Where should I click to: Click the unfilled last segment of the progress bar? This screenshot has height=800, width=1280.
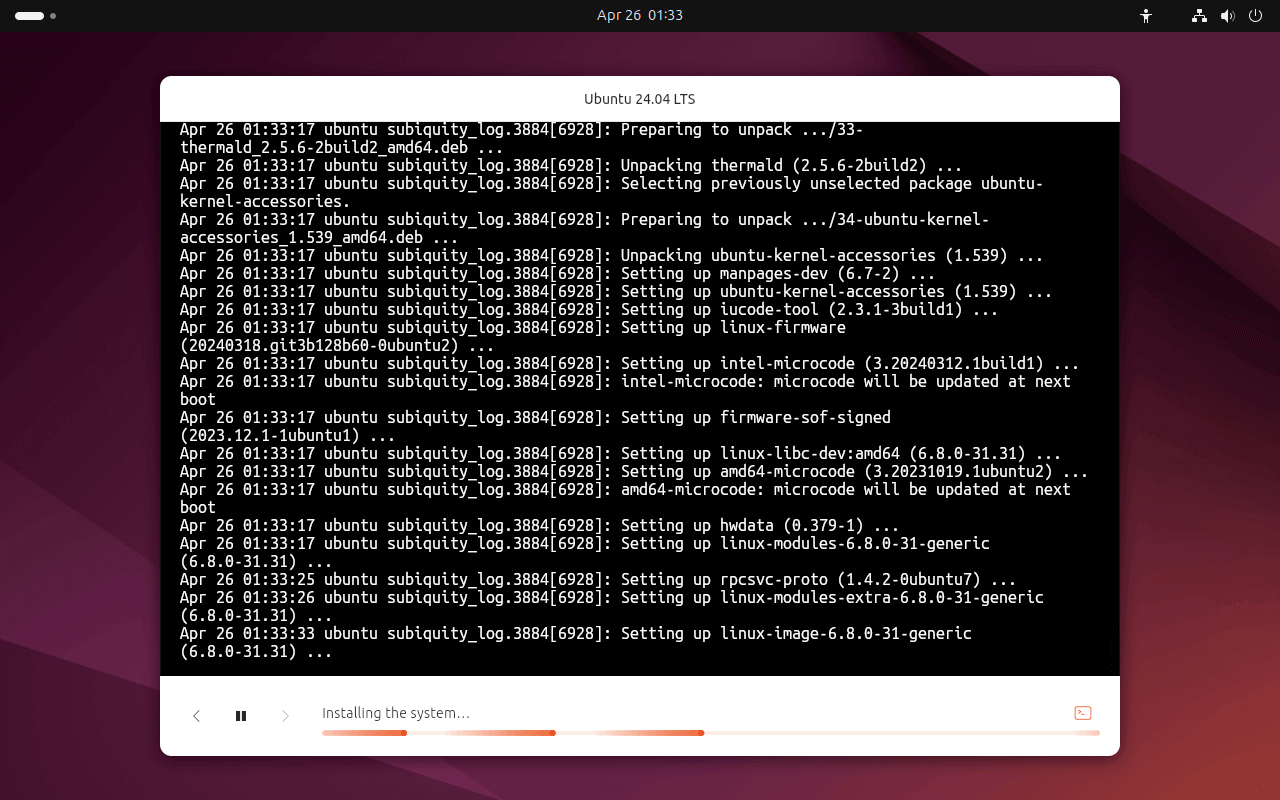click(900, 733)
